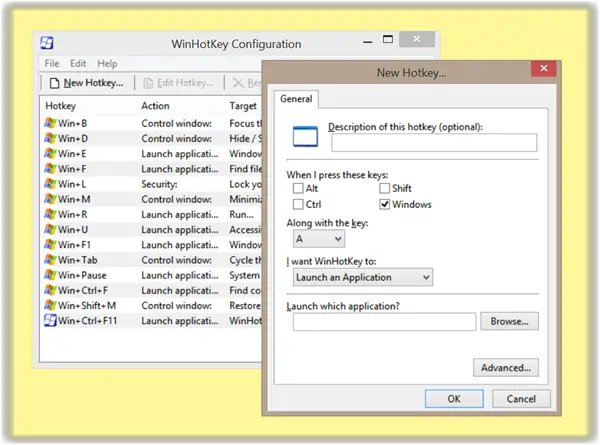Maximize the WinHotKey Configuration window
The image size is (600, 445).
tap(388, 39)
